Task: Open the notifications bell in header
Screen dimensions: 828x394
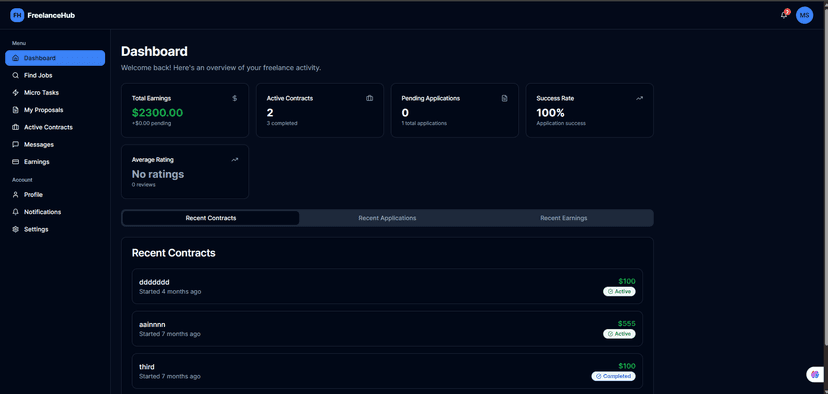Action: [x=784, y=15]
